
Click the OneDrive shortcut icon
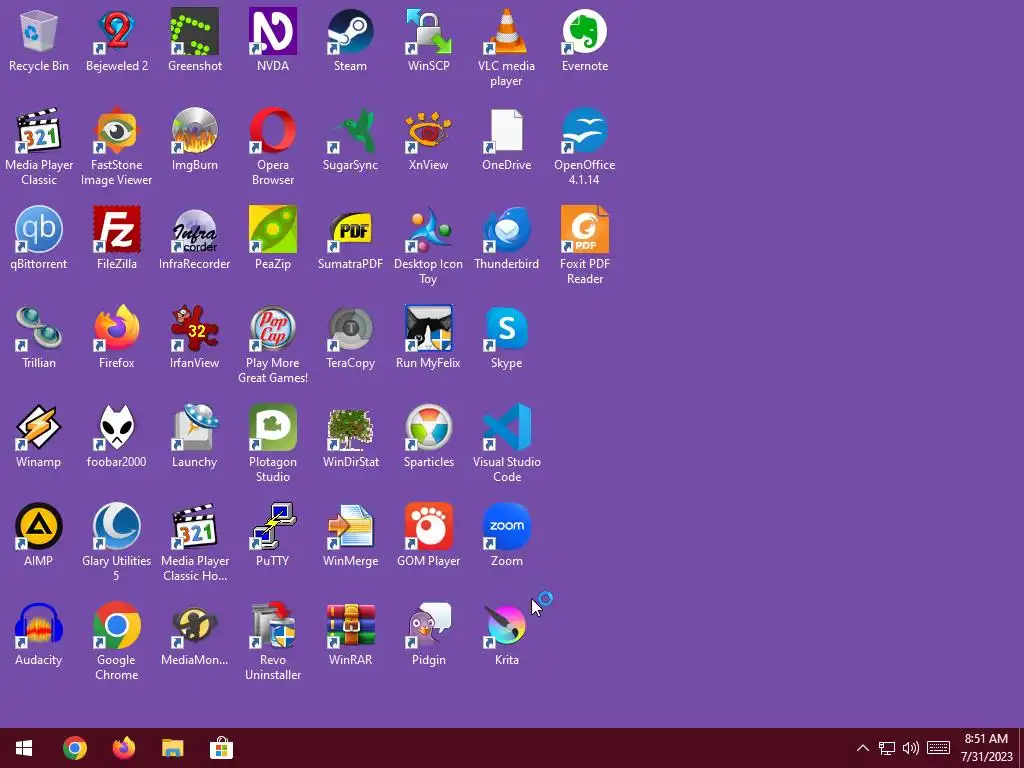point(506,131)
